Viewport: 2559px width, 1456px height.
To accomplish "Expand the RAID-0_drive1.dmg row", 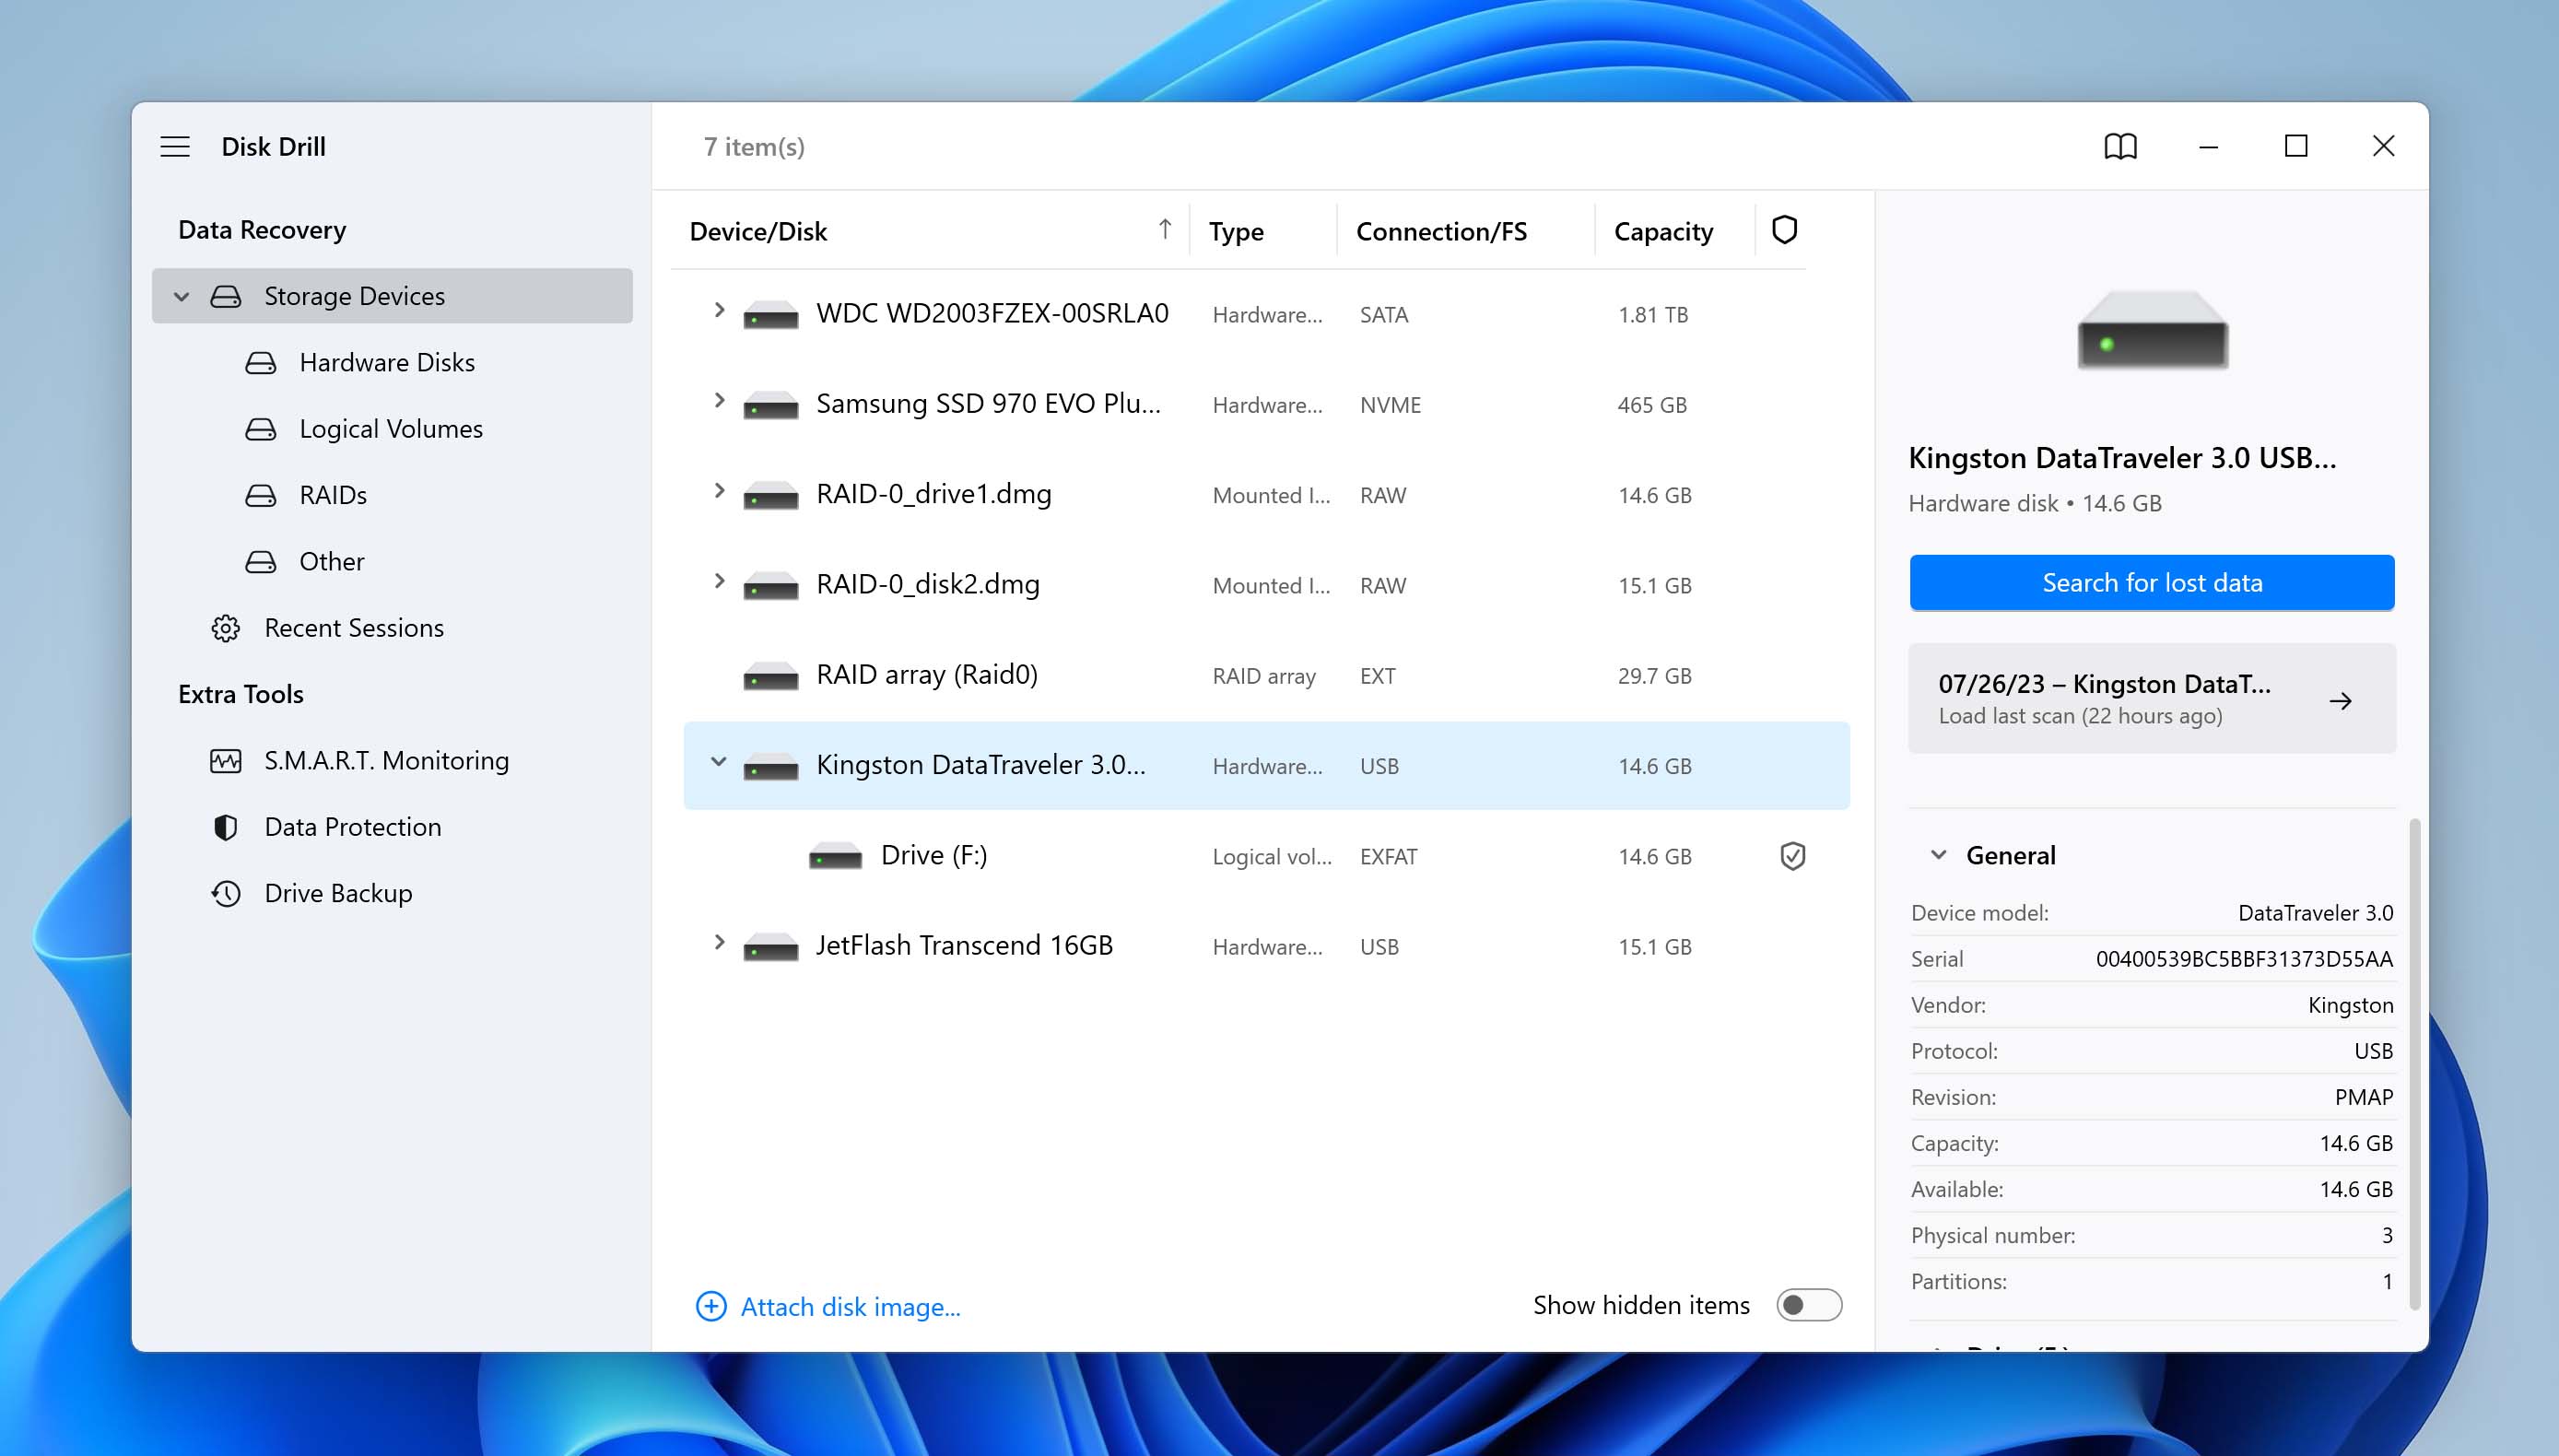I will (x=718, y=490).
